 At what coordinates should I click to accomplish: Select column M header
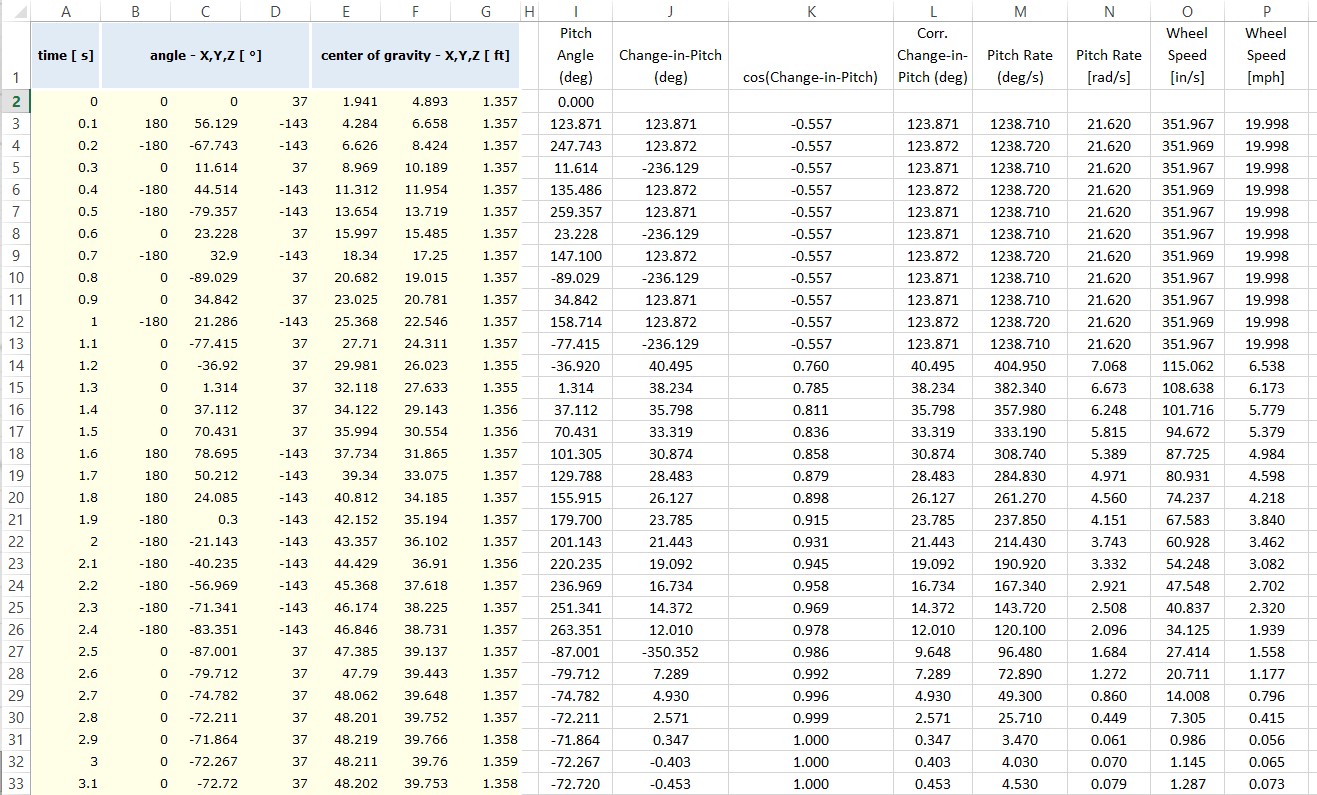1019,10
